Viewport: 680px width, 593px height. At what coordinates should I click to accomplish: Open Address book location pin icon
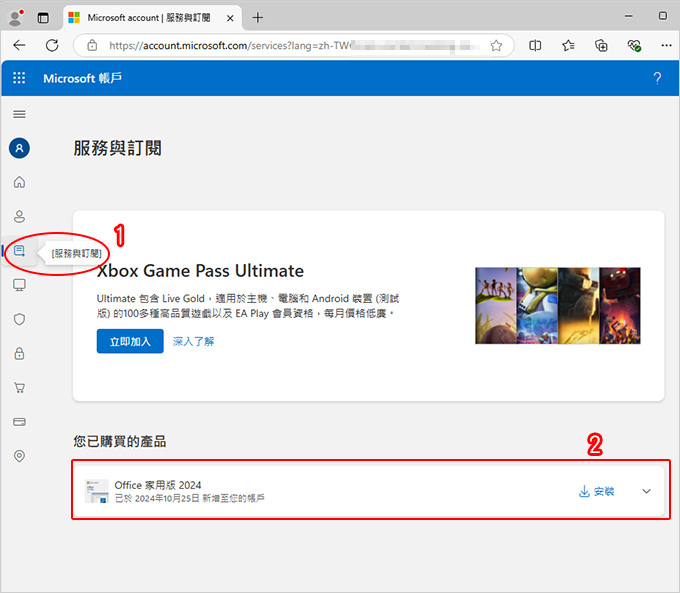tap(19, 456)
